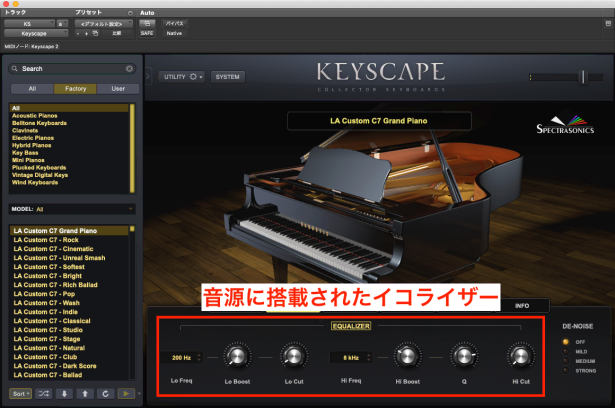This screenshot has width=615, height=408.
Task: Open the preset settings menu circle icon
Action: [x=130, y=13]
